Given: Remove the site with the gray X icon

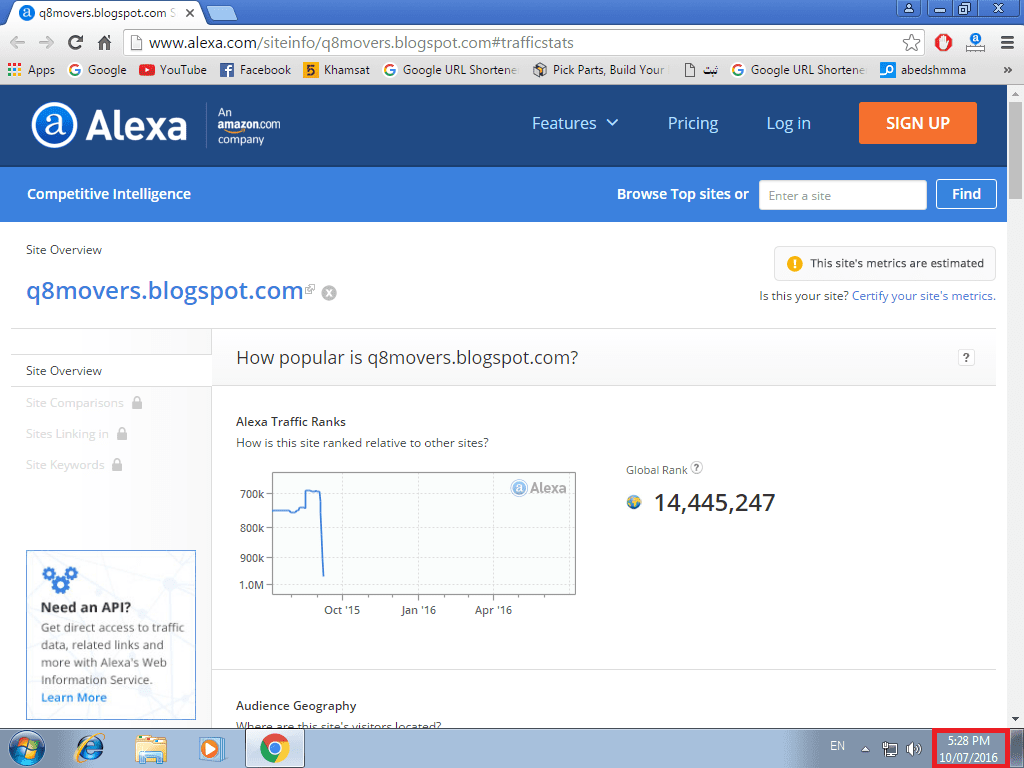Looking at the screenshot, I should click(329, 293).
